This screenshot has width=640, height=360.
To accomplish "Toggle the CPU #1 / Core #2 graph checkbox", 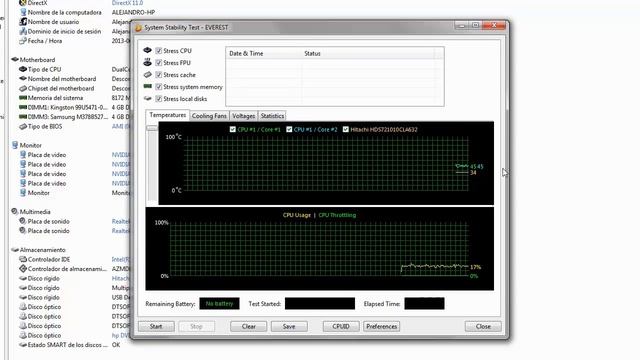I will 289,129.
